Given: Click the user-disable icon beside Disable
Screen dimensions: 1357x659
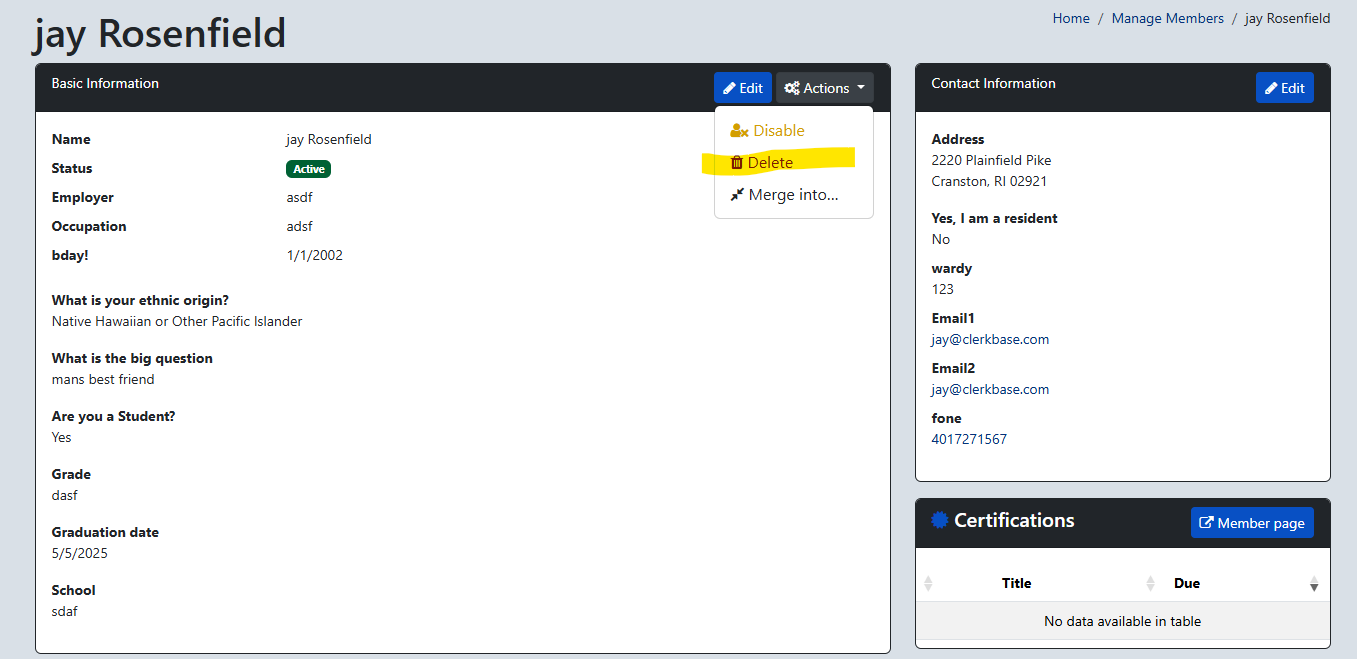Looking at the screenshot, I should point(739,131).
